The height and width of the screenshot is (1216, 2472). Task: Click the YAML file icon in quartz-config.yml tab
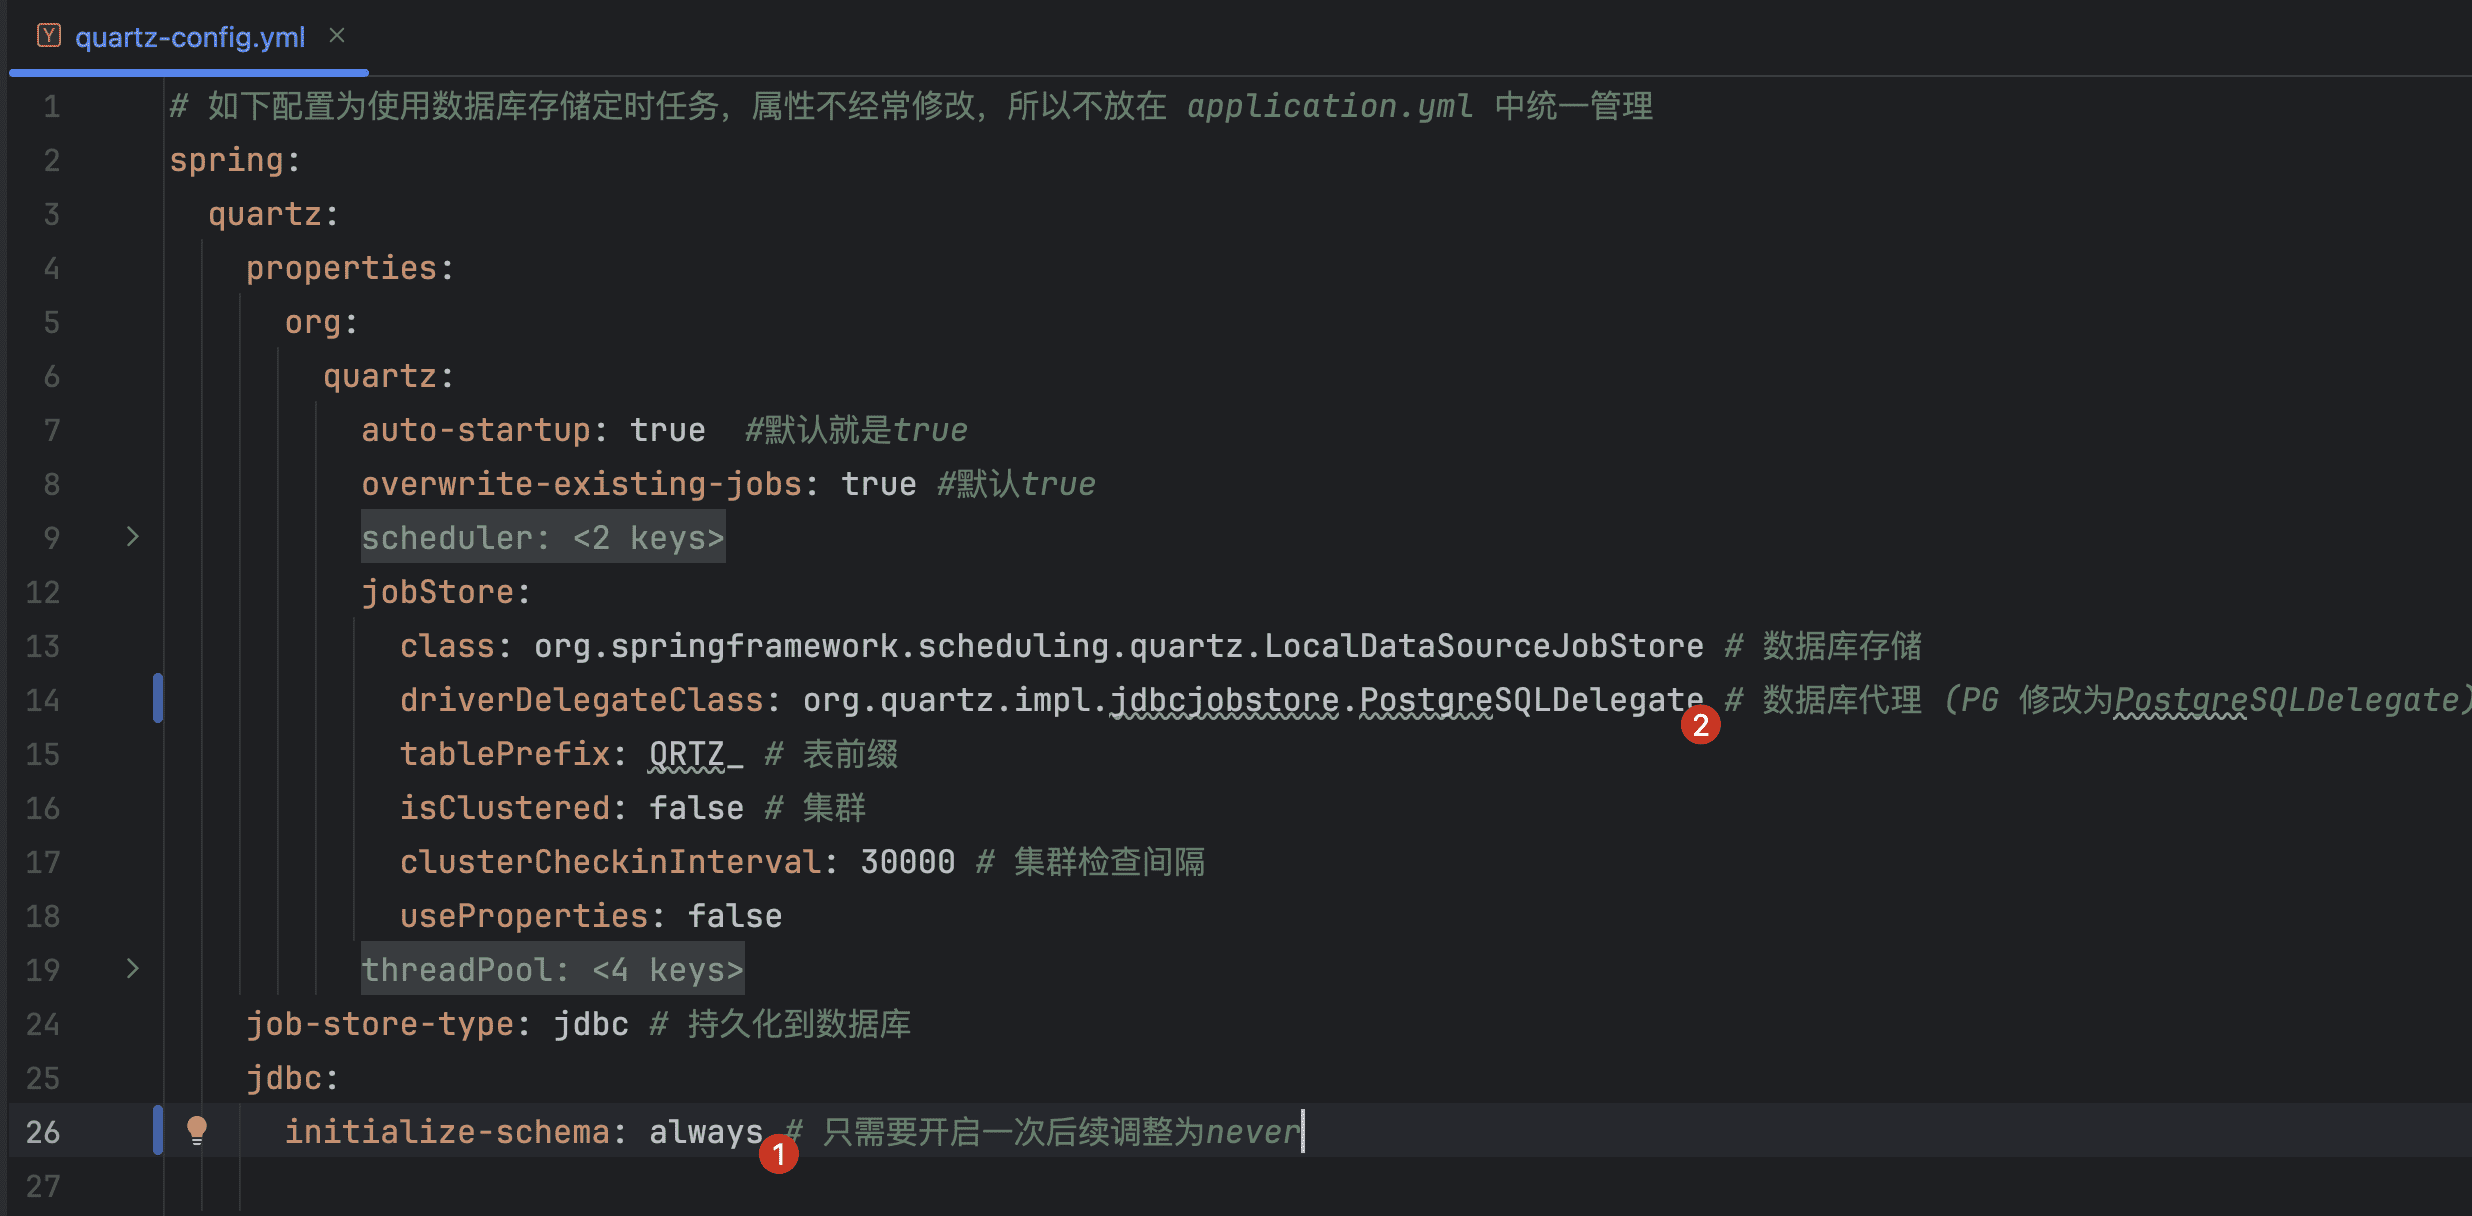coord(49,36)
